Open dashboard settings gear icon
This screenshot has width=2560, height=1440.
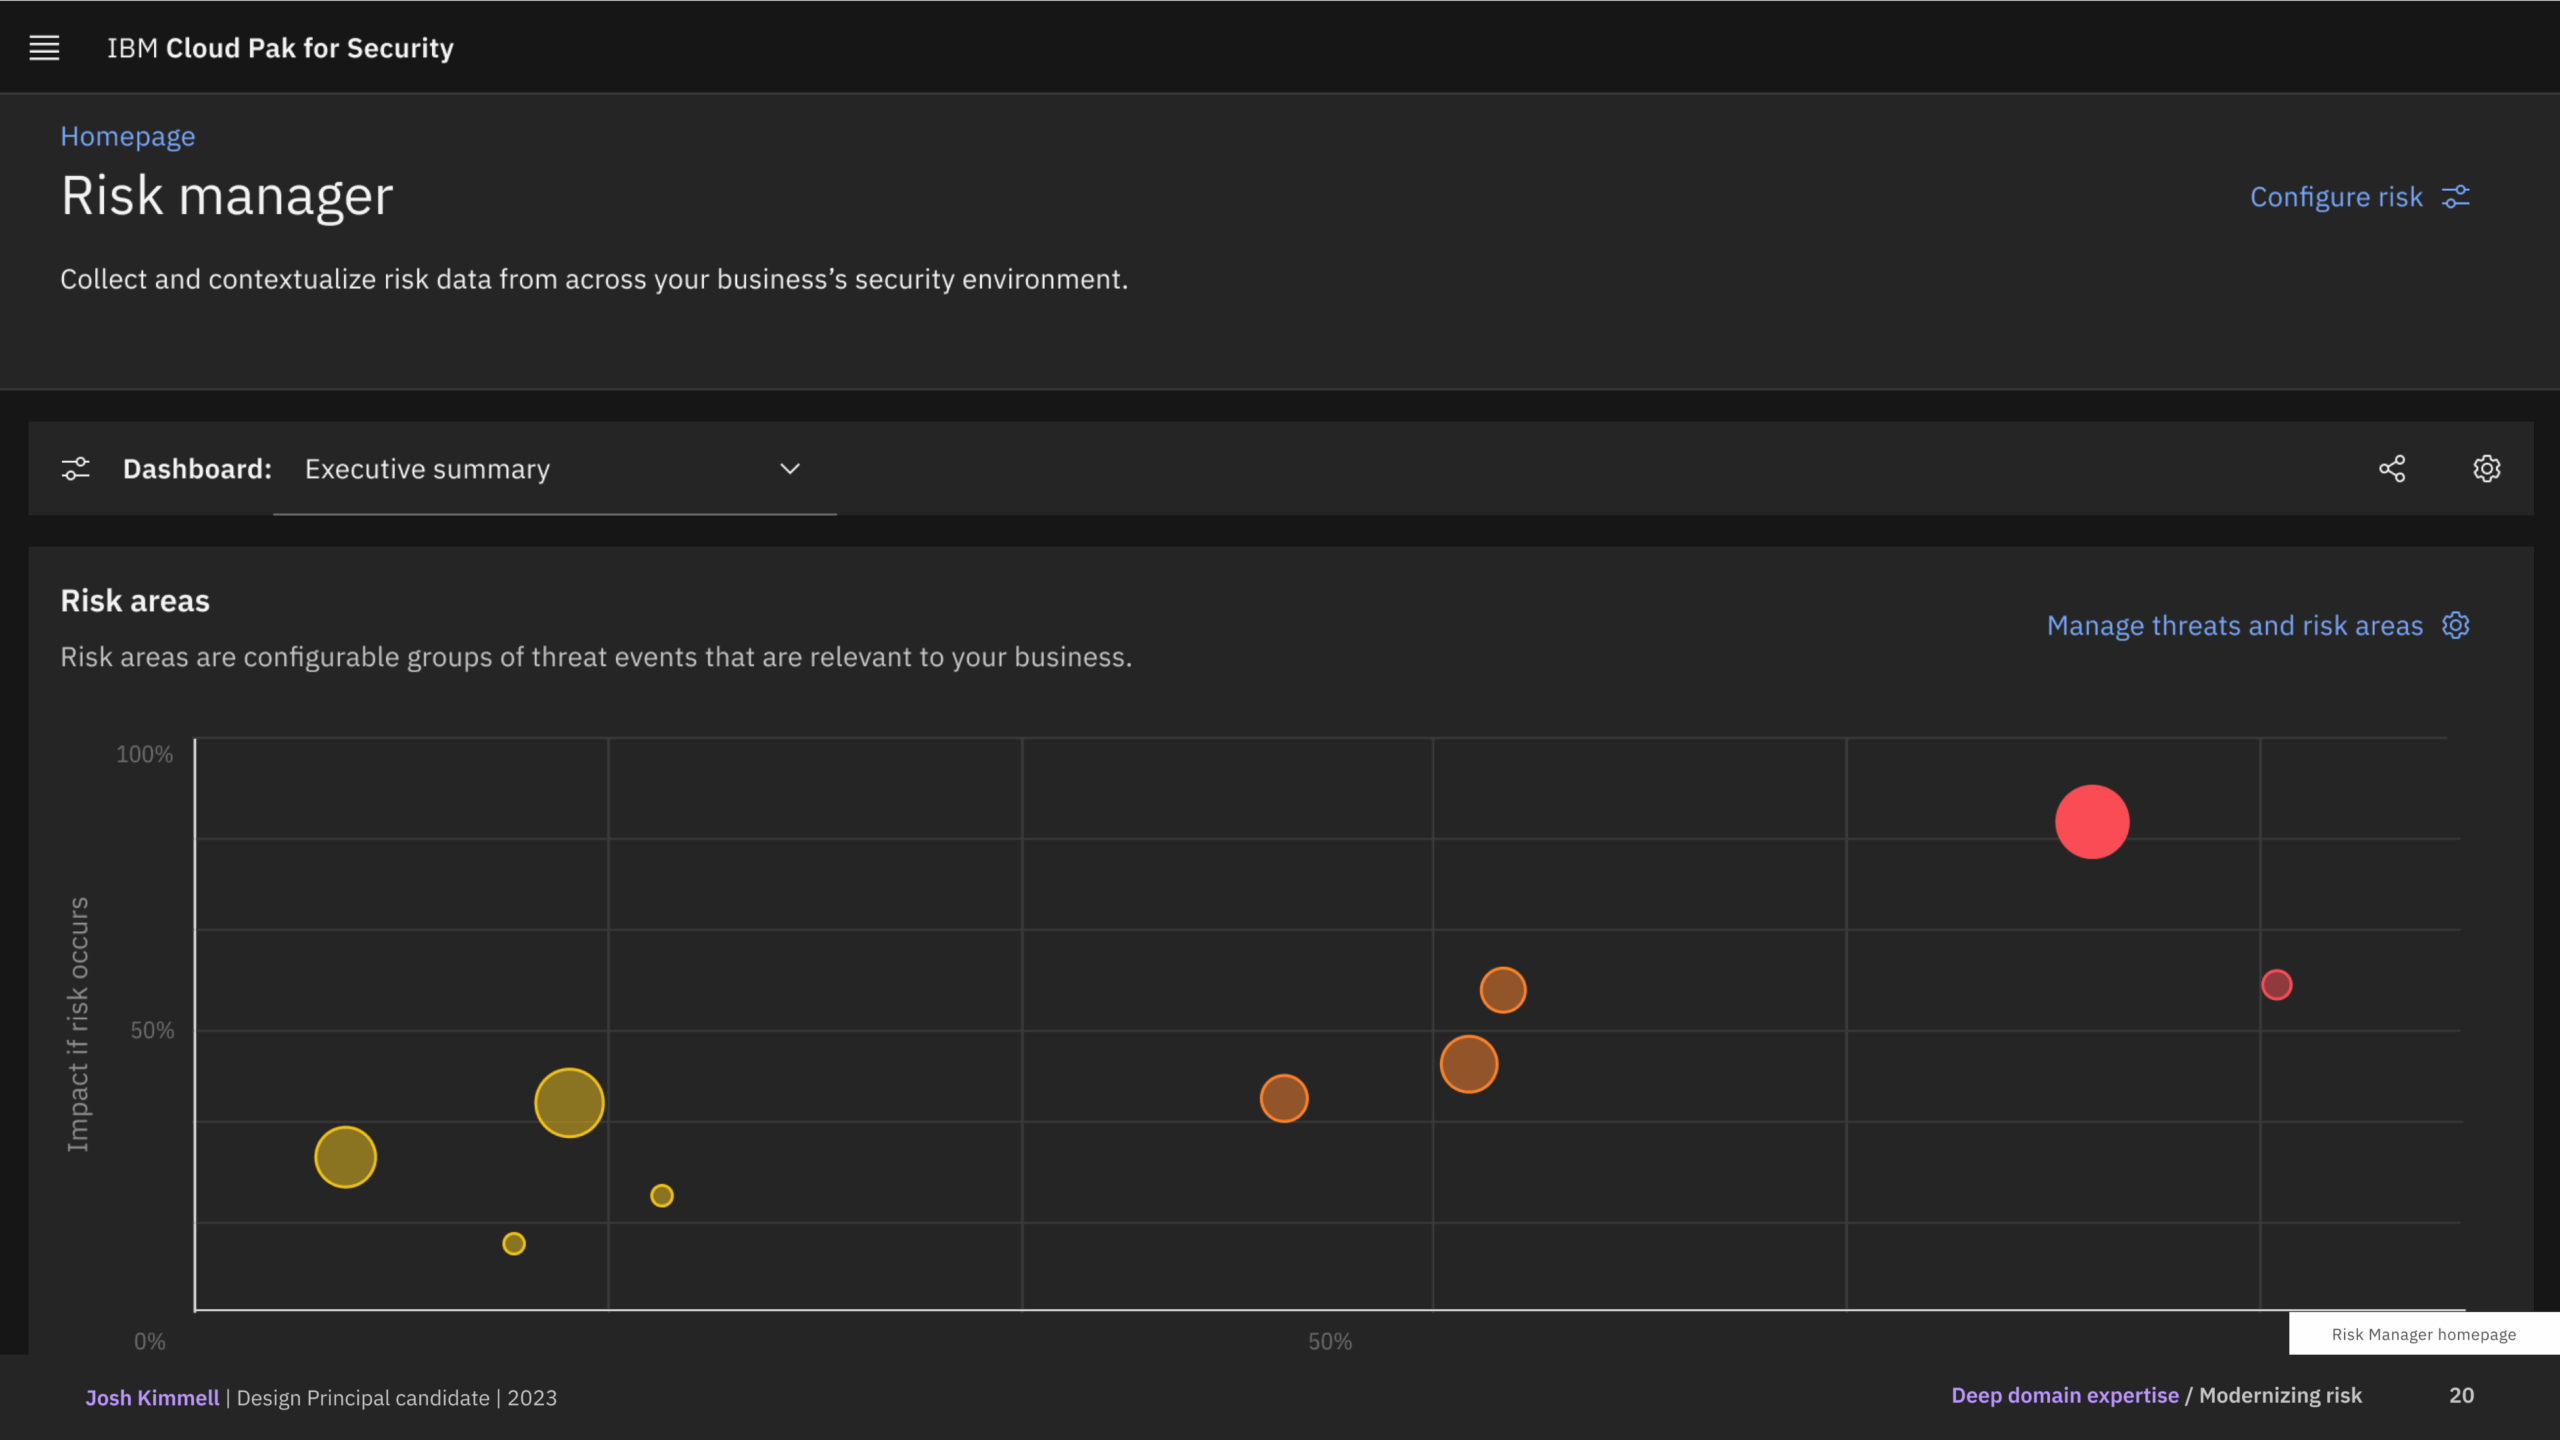click(2487, 469)
